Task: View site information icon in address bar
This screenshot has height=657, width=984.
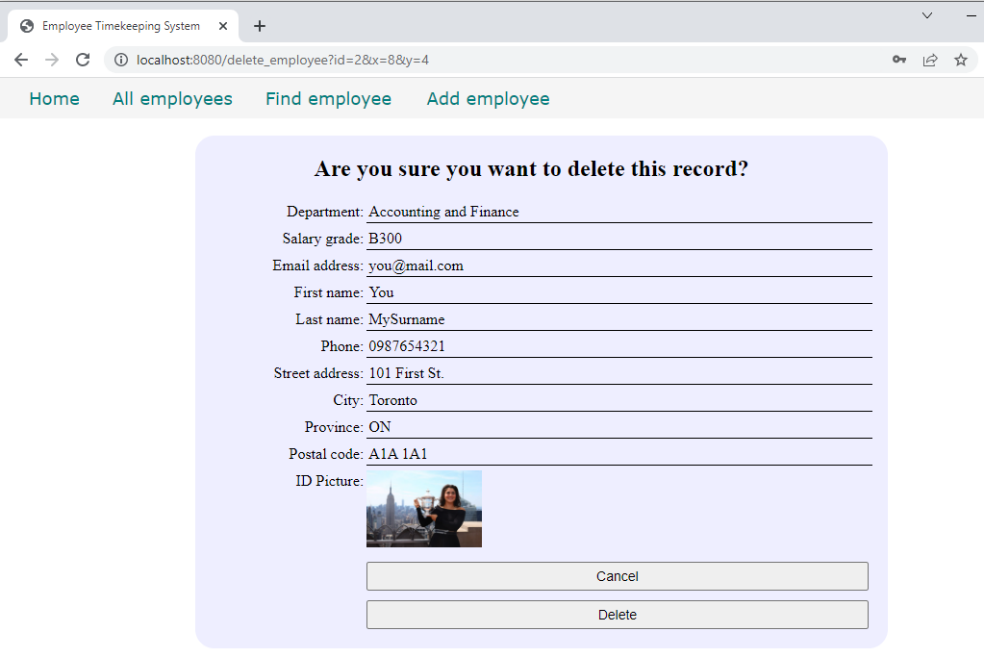Action: pos(121,60)
